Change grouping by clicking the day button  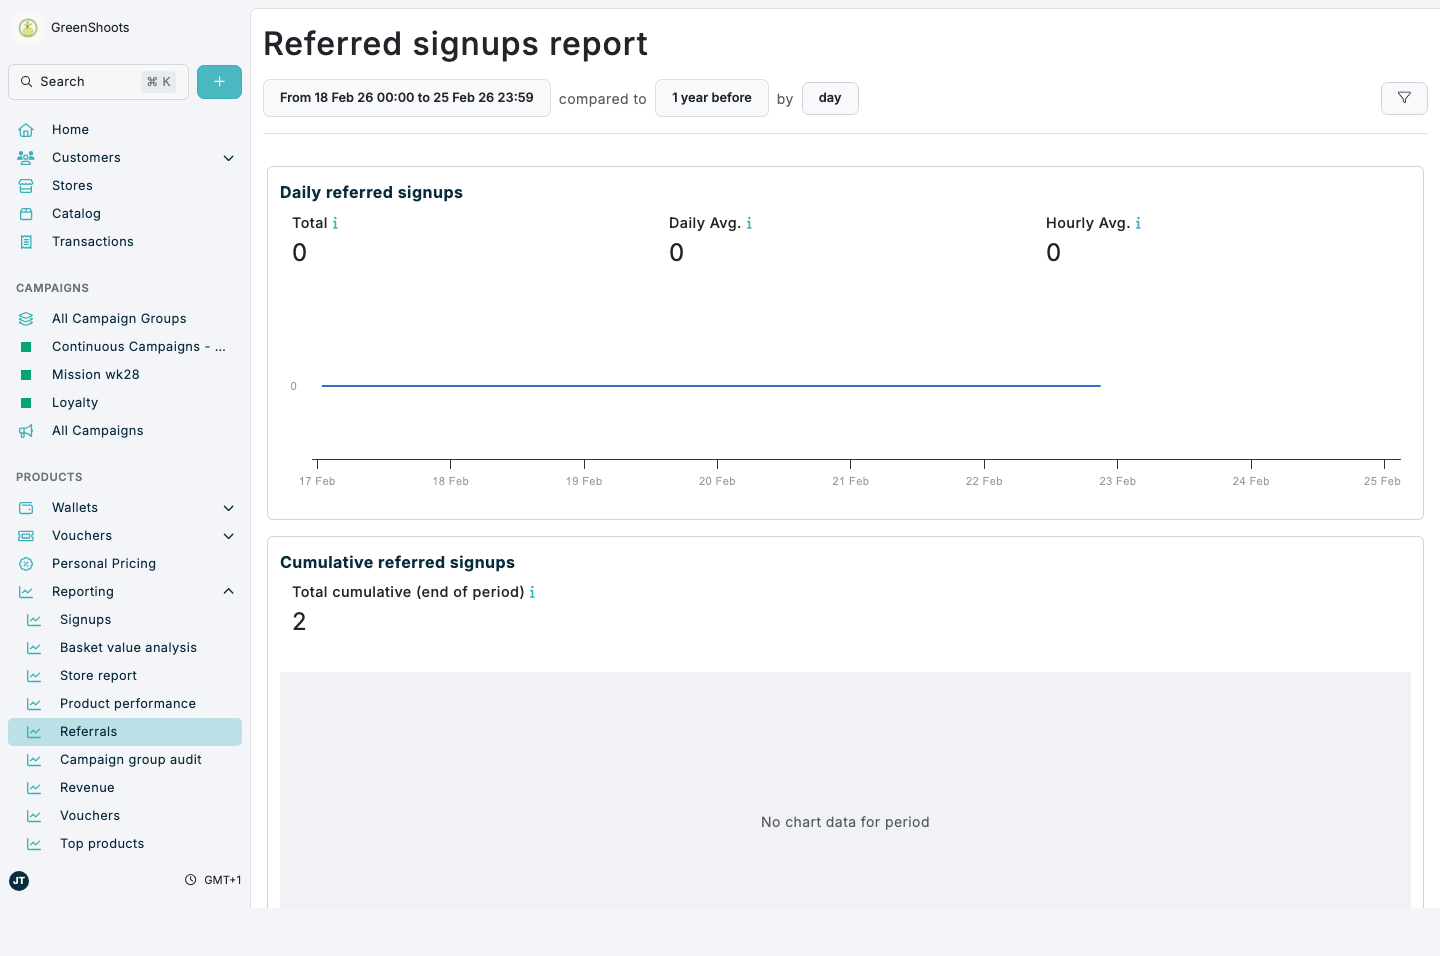pyautogui.click(x=830, y=98)
